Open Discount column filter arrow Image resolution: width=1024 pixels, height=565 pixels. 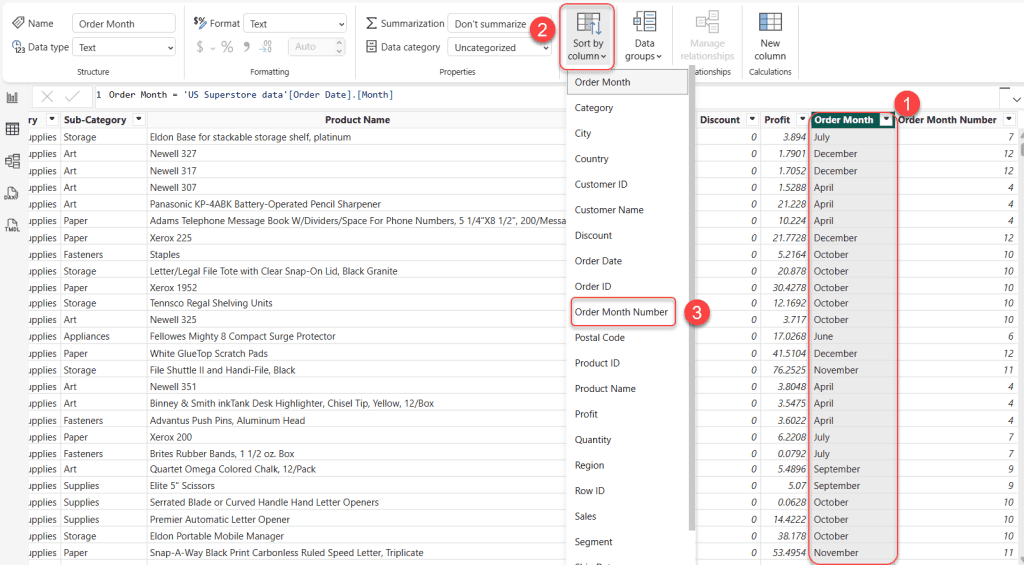(752, 120)
